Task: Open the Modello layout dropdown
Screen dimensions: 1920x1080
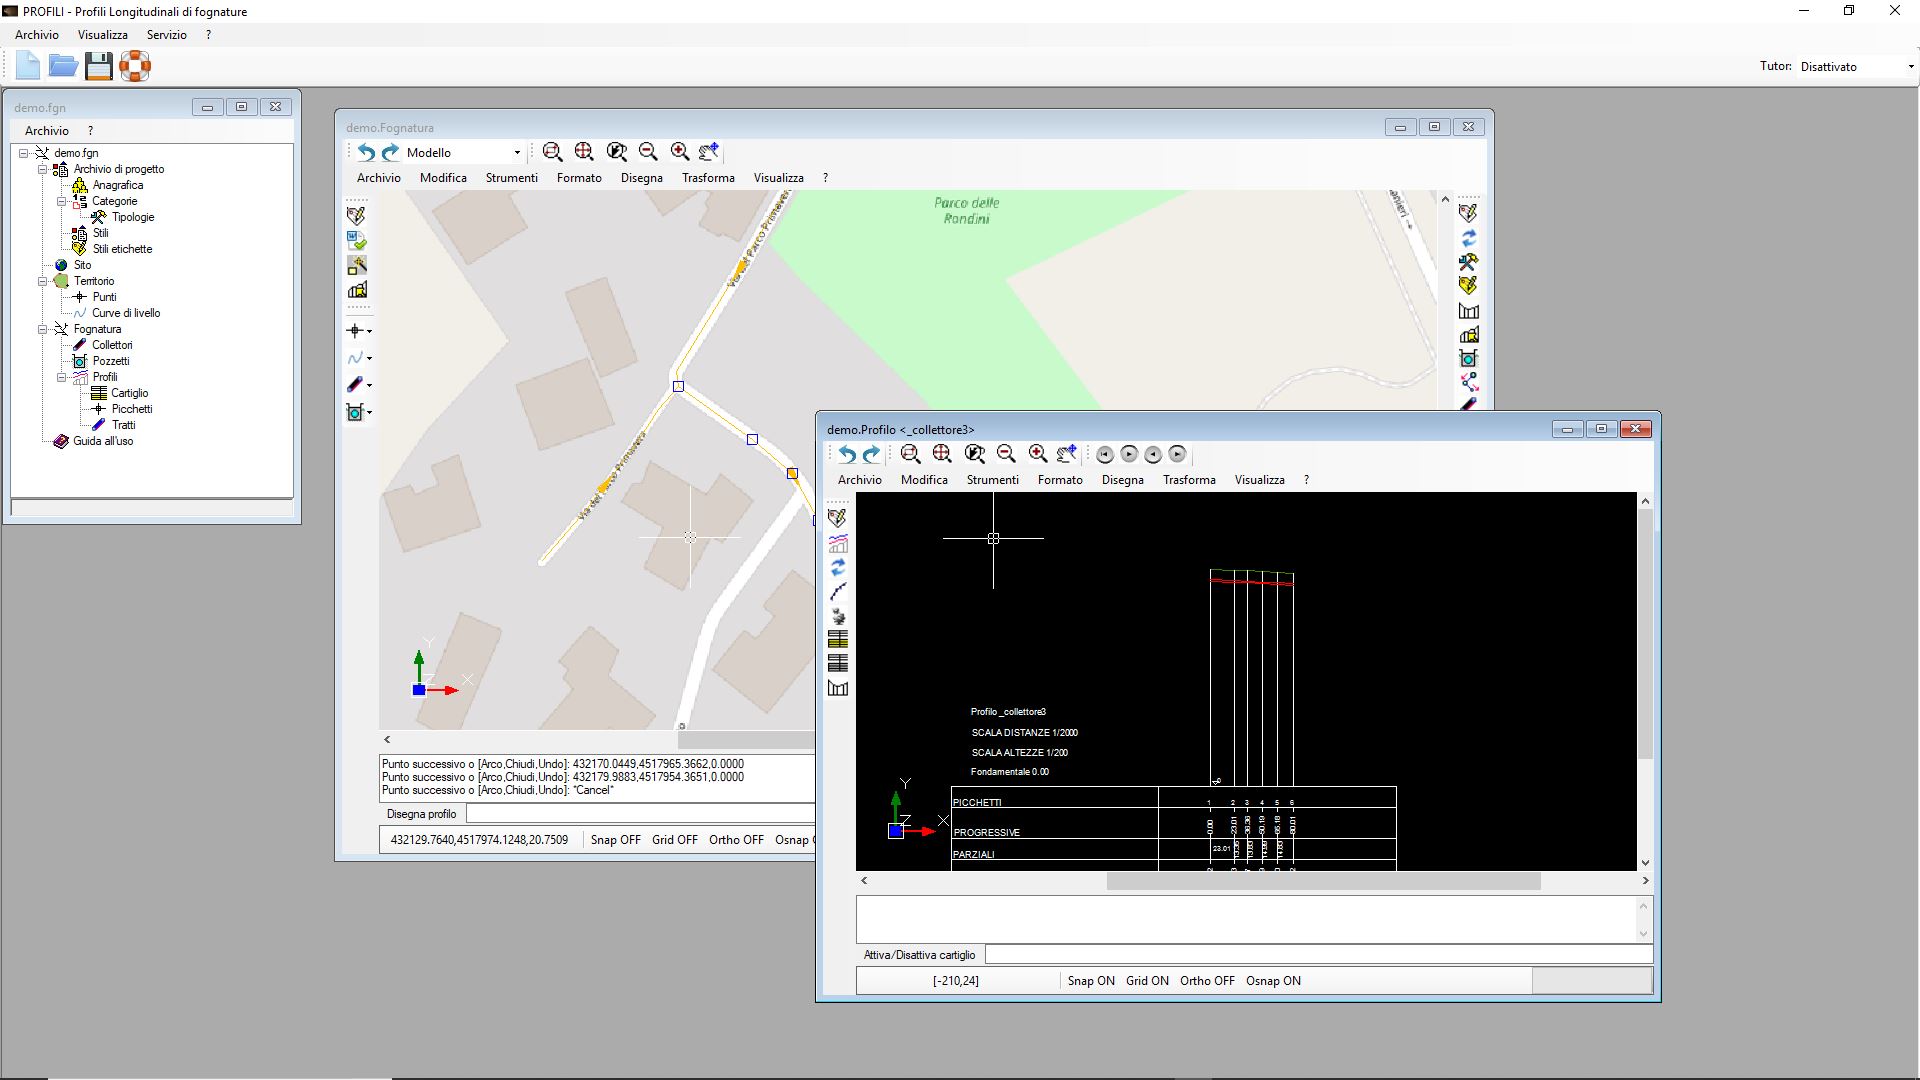Action: click(464, 152)
